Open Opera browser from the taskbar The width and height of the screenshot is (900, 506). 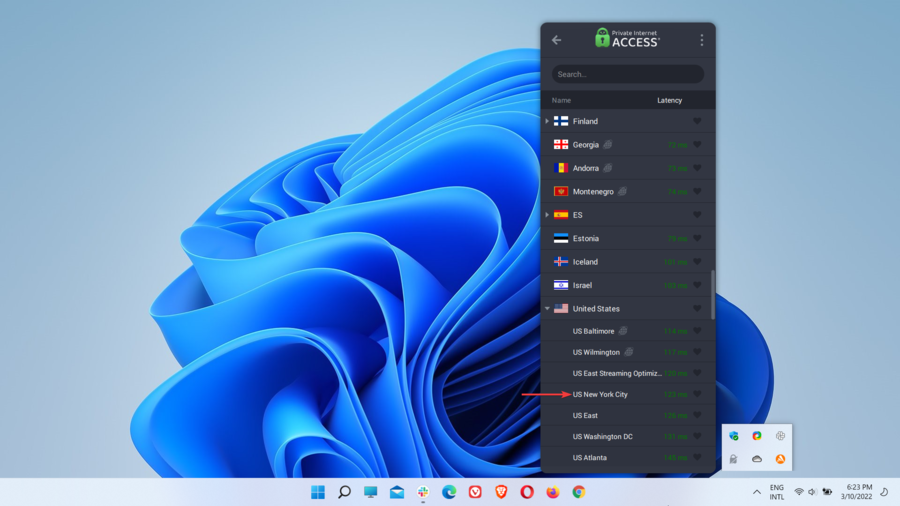(x=527, y=492)
